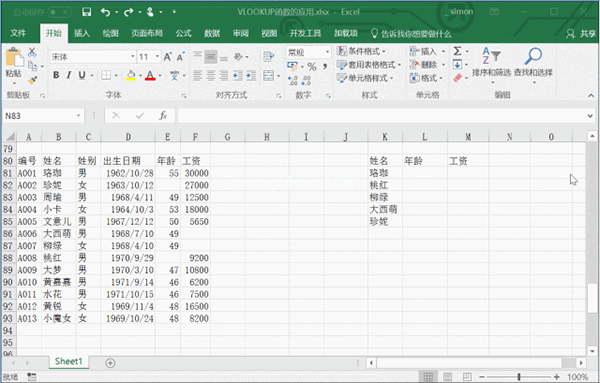
Task: Click Decrease decimal icon
Action: [306, 80]
